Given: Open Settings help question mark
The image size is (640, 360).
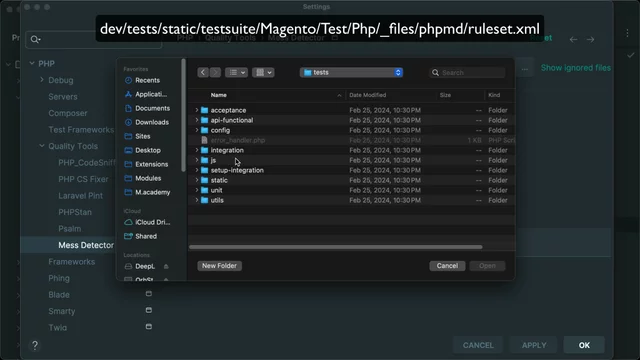Looking at the screenshot, I should [x=35, y=345].
